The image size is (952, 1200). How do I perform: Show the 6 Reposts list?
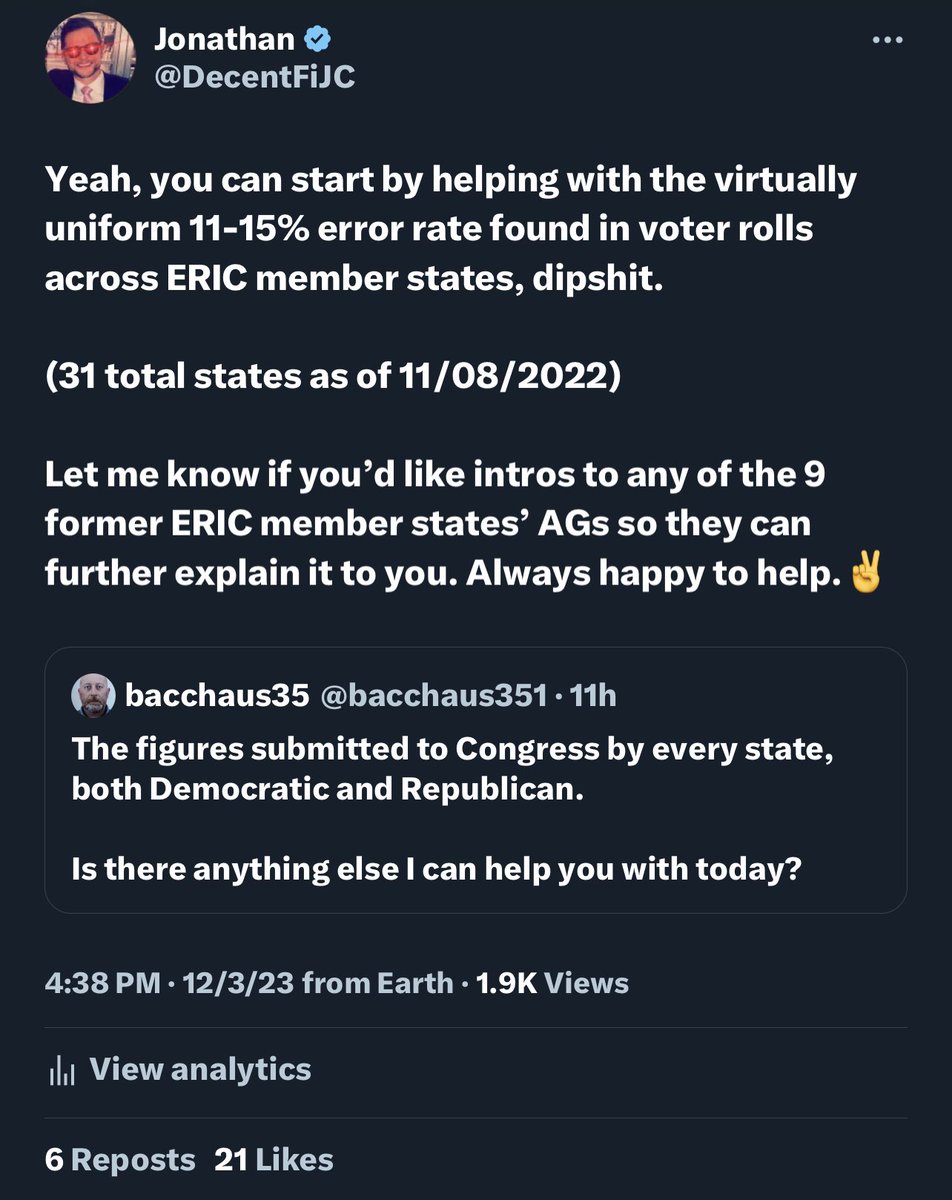(120, 1160)
